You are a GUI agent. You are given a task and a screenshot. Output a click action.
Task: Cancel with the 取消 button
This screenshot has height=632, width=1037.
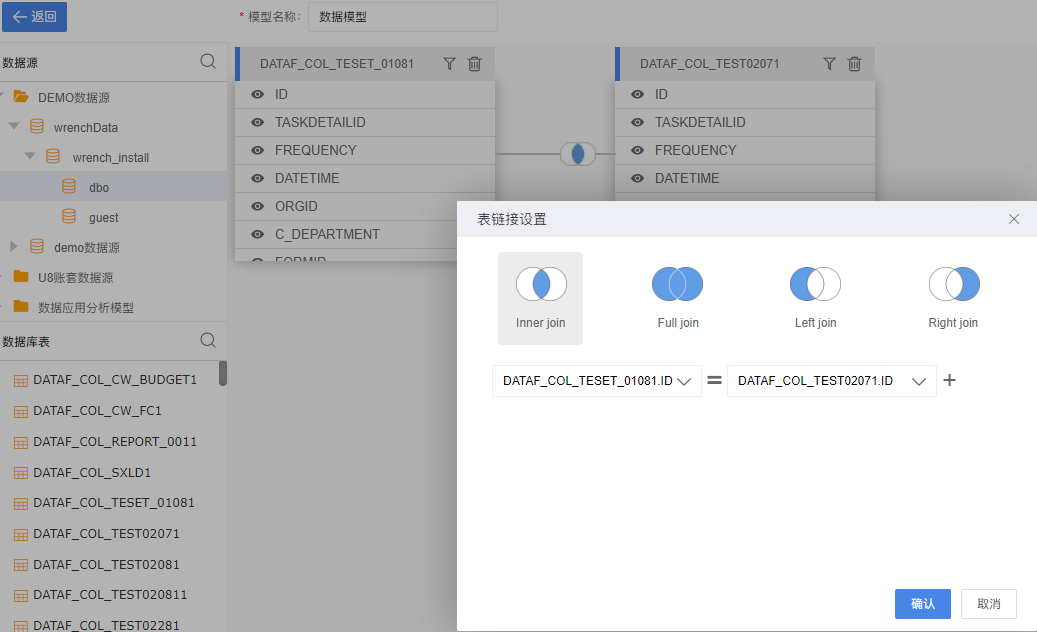click(x=989, y=604)
